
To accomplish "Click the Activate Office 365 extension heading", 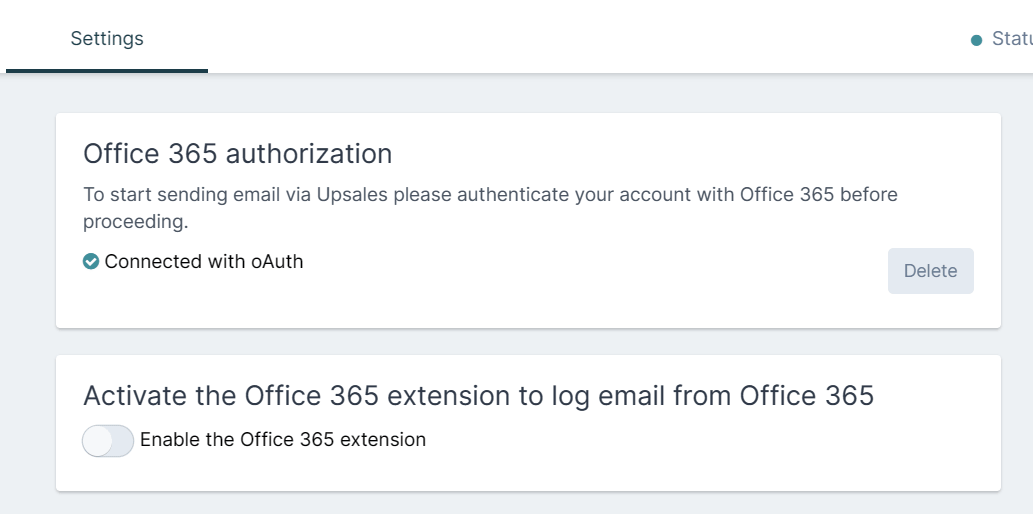I will click(x=478, y=395).
